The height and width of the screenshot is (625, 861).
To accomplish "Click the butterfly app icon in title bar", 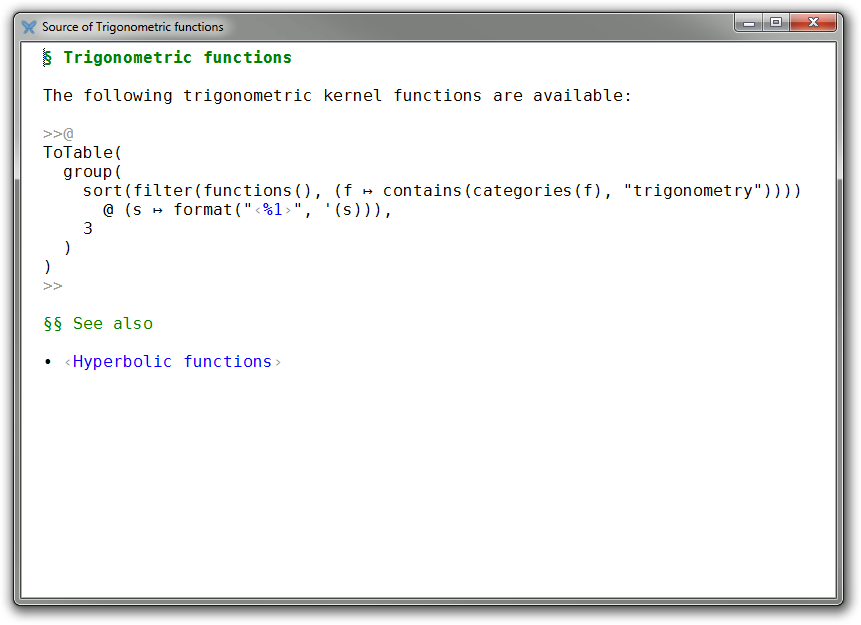I will (29, 27).
